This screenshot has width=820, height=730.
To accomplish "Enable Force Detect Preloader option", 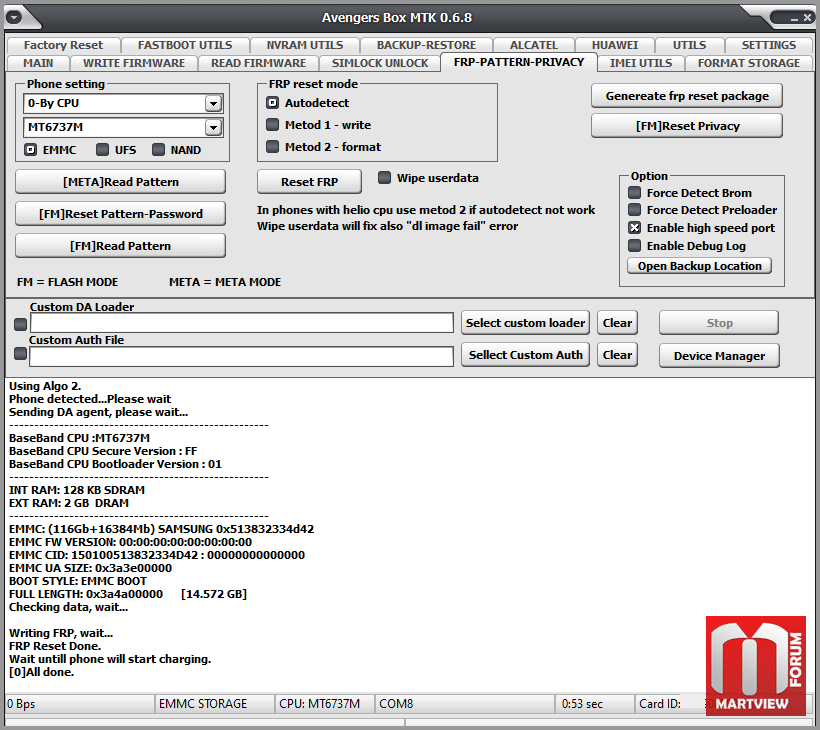I will point(634,210).
